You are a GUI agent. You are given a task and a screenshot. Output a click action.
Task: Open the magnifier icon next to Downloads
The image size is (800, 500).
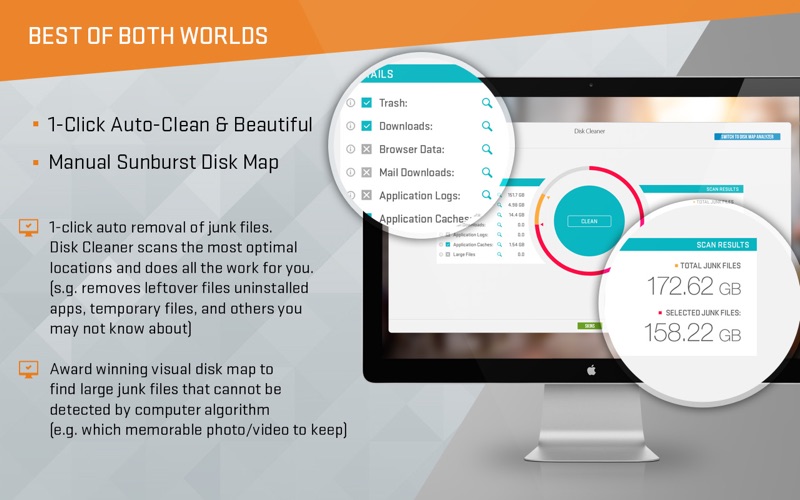487,126
